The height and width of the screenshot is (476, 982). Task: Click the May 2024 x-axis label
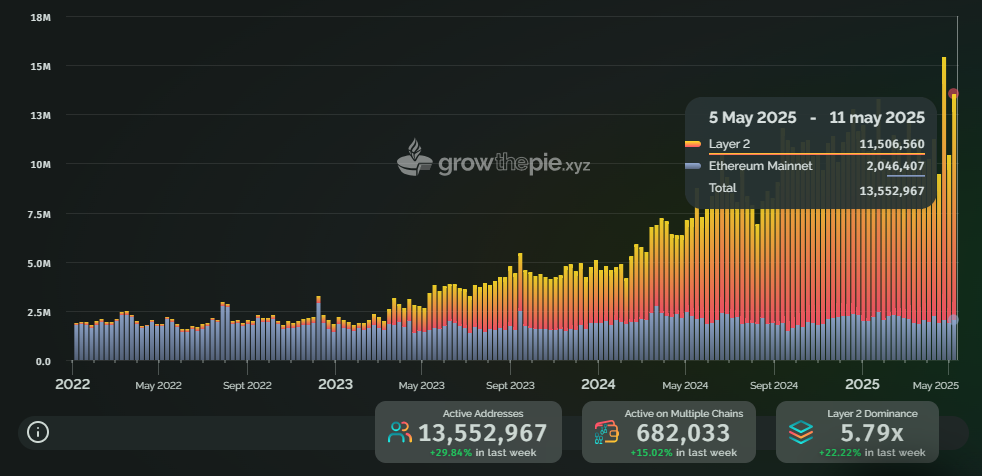click(685, 385)
